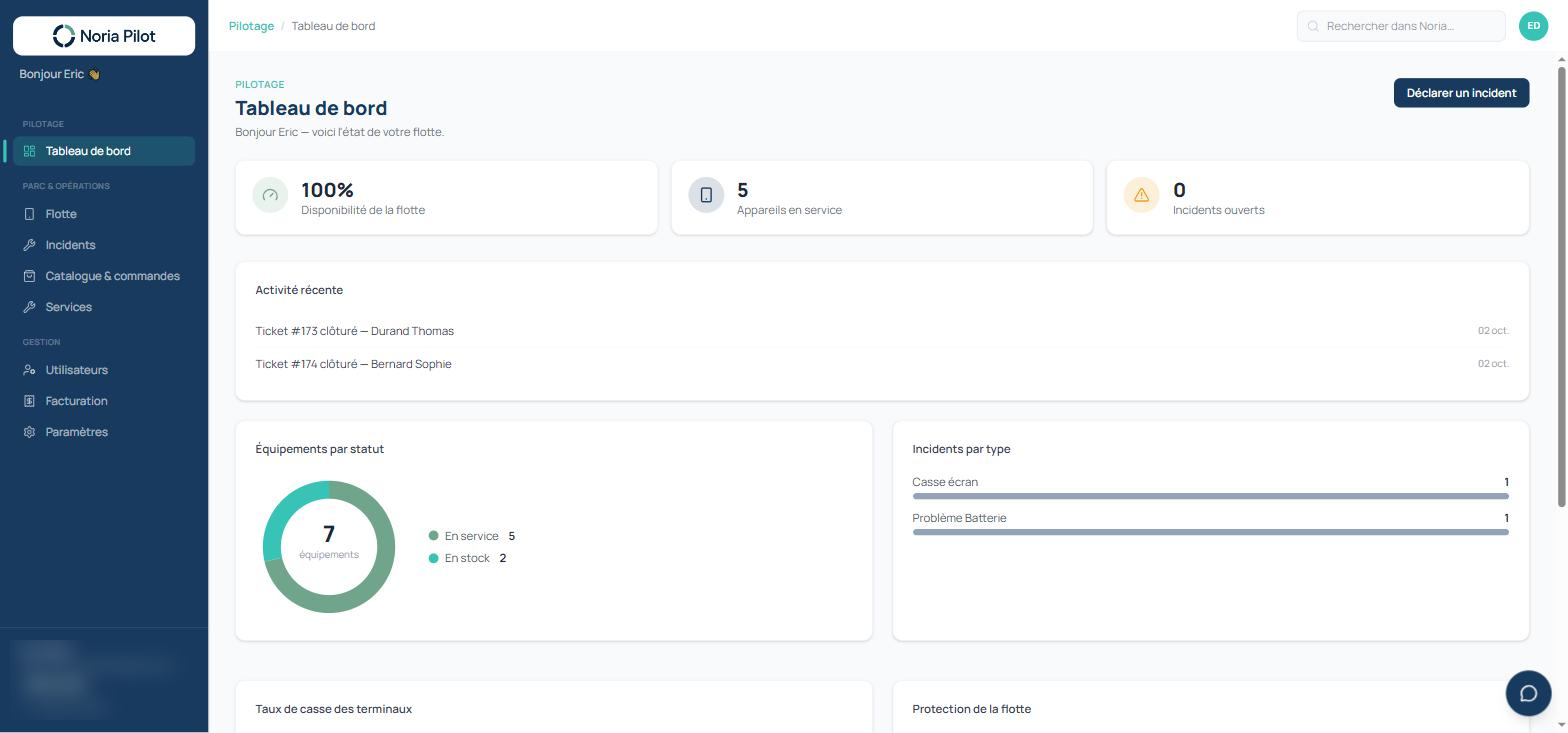Click the Pilotage breadcrumb link
This screenshot has width=1568, height=733.
(251, 26)
